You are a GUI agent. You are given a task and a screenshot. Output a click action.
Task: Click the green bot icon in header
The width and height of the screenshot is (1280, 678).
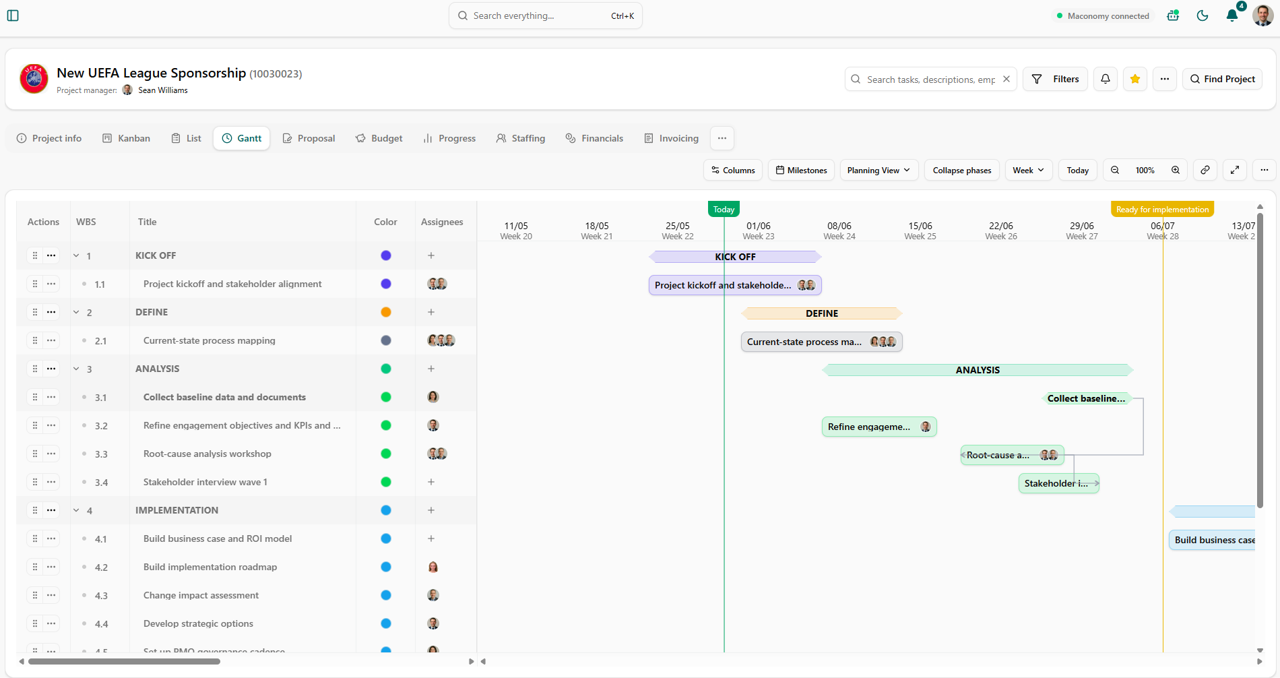point(1173,16)
